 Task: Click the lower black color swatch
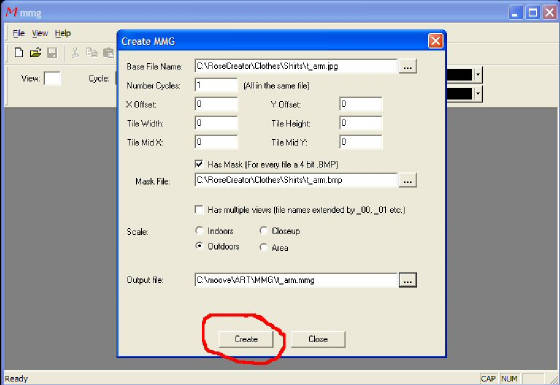point(460,94)
